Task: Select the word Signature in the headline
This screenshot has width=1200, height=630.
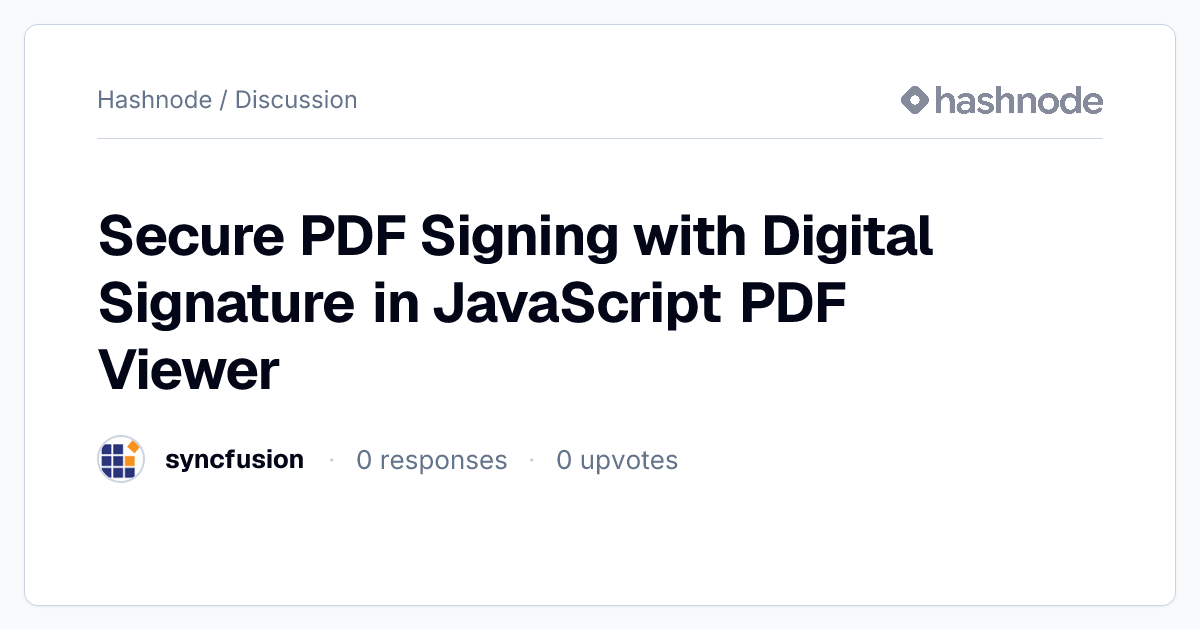Action: click(226, 304)
